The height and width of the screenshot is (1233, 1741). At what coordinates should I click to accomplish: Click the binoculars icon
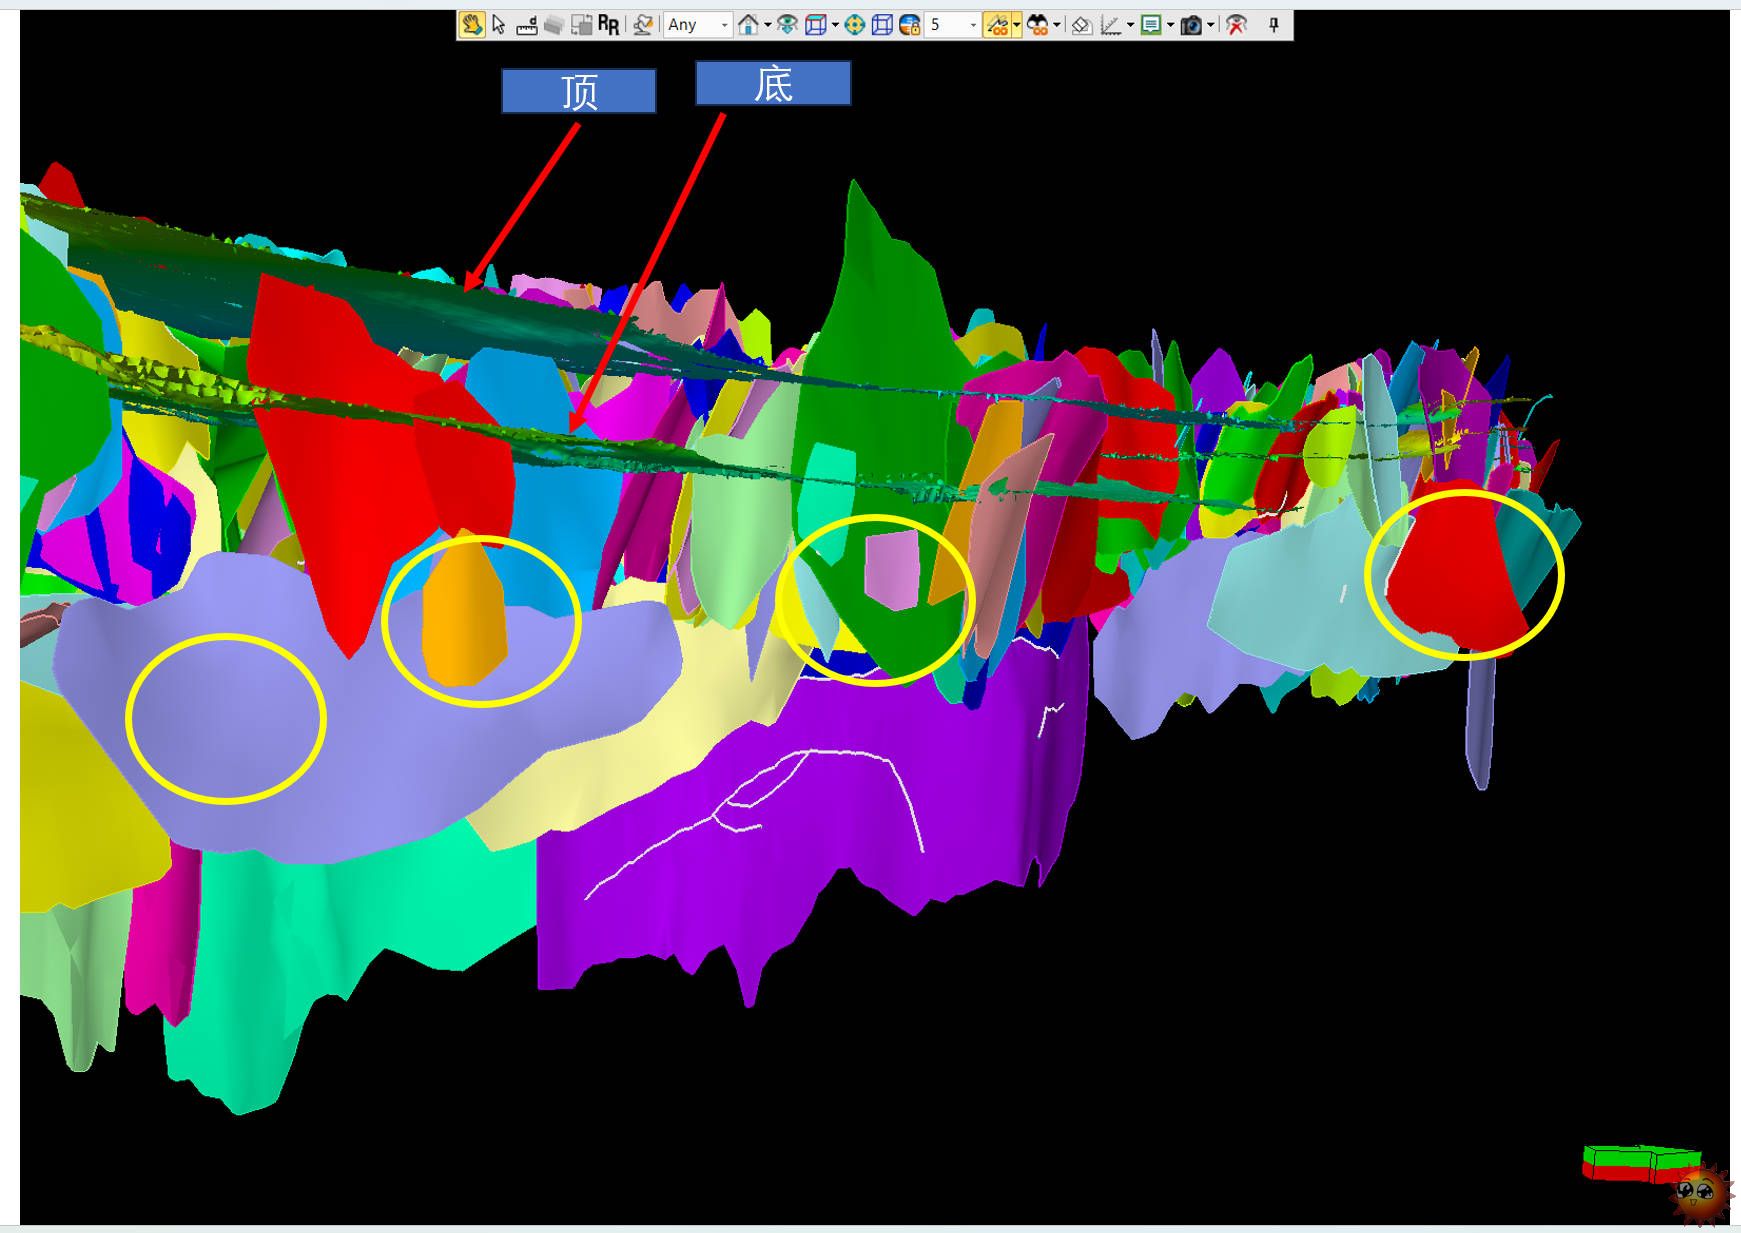click(x=1038, y=25)
